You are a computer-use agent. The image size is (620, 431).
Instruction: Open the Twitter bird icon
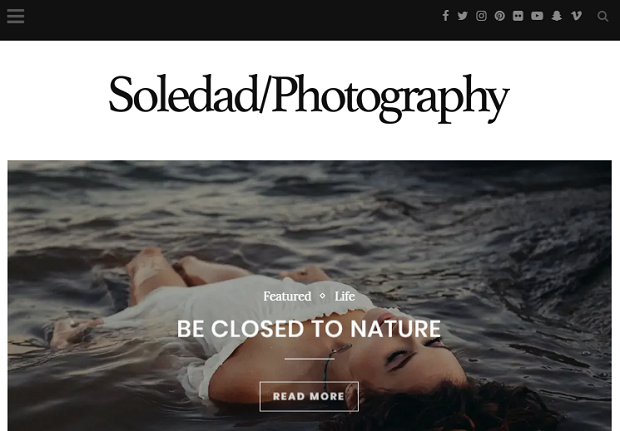click(x=463, y=16)
